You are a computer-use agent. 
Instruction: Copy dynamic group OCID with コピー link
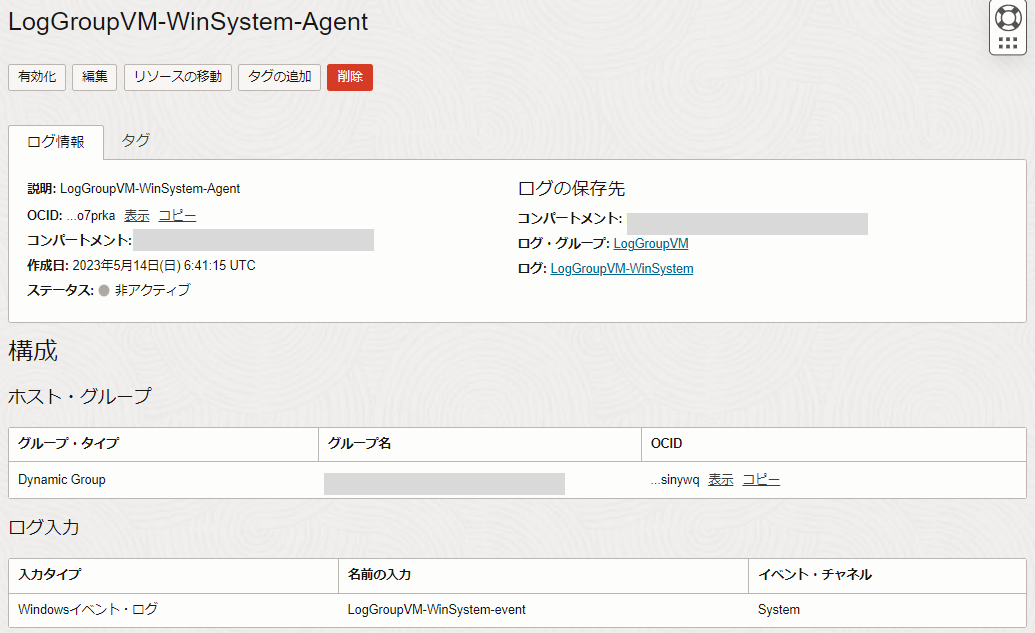pos(761,479)
